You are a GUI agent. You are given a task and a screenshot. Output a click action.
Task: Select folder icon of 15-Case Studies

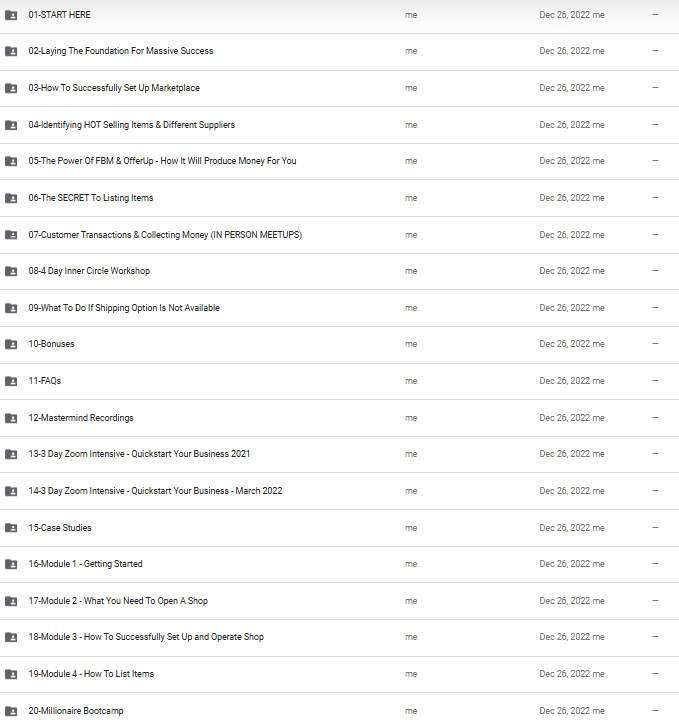11,528
